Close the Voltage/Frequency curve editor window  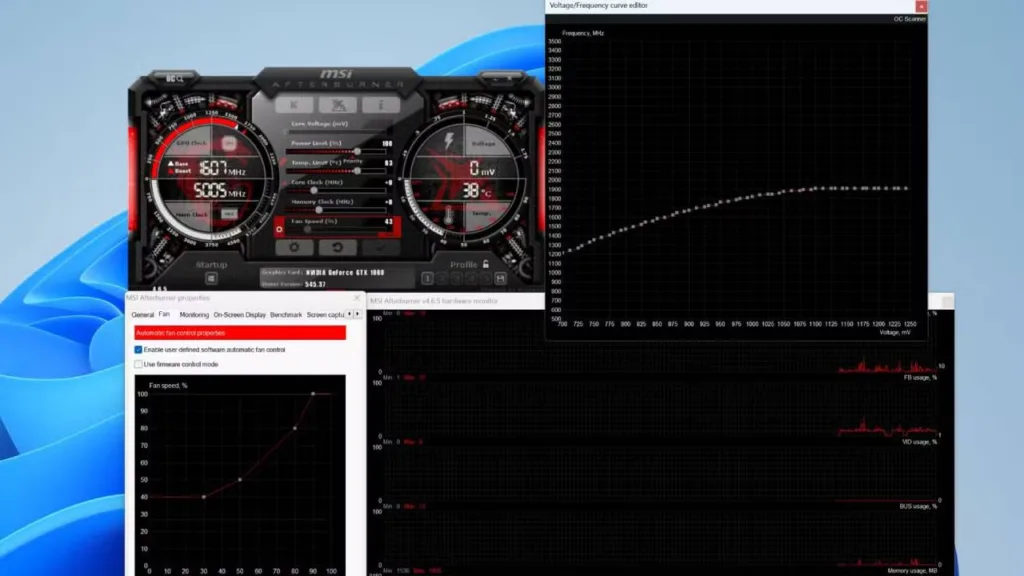click(x=921, y=6)
